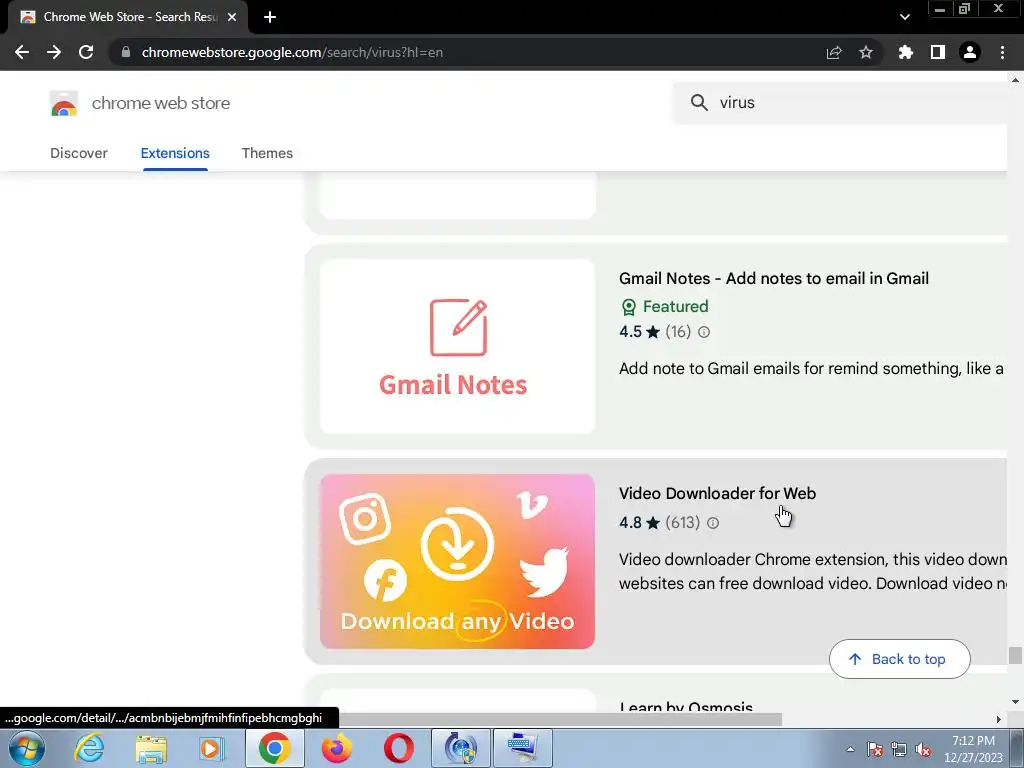Select the Chrome taskbar button

pos(274,748)
